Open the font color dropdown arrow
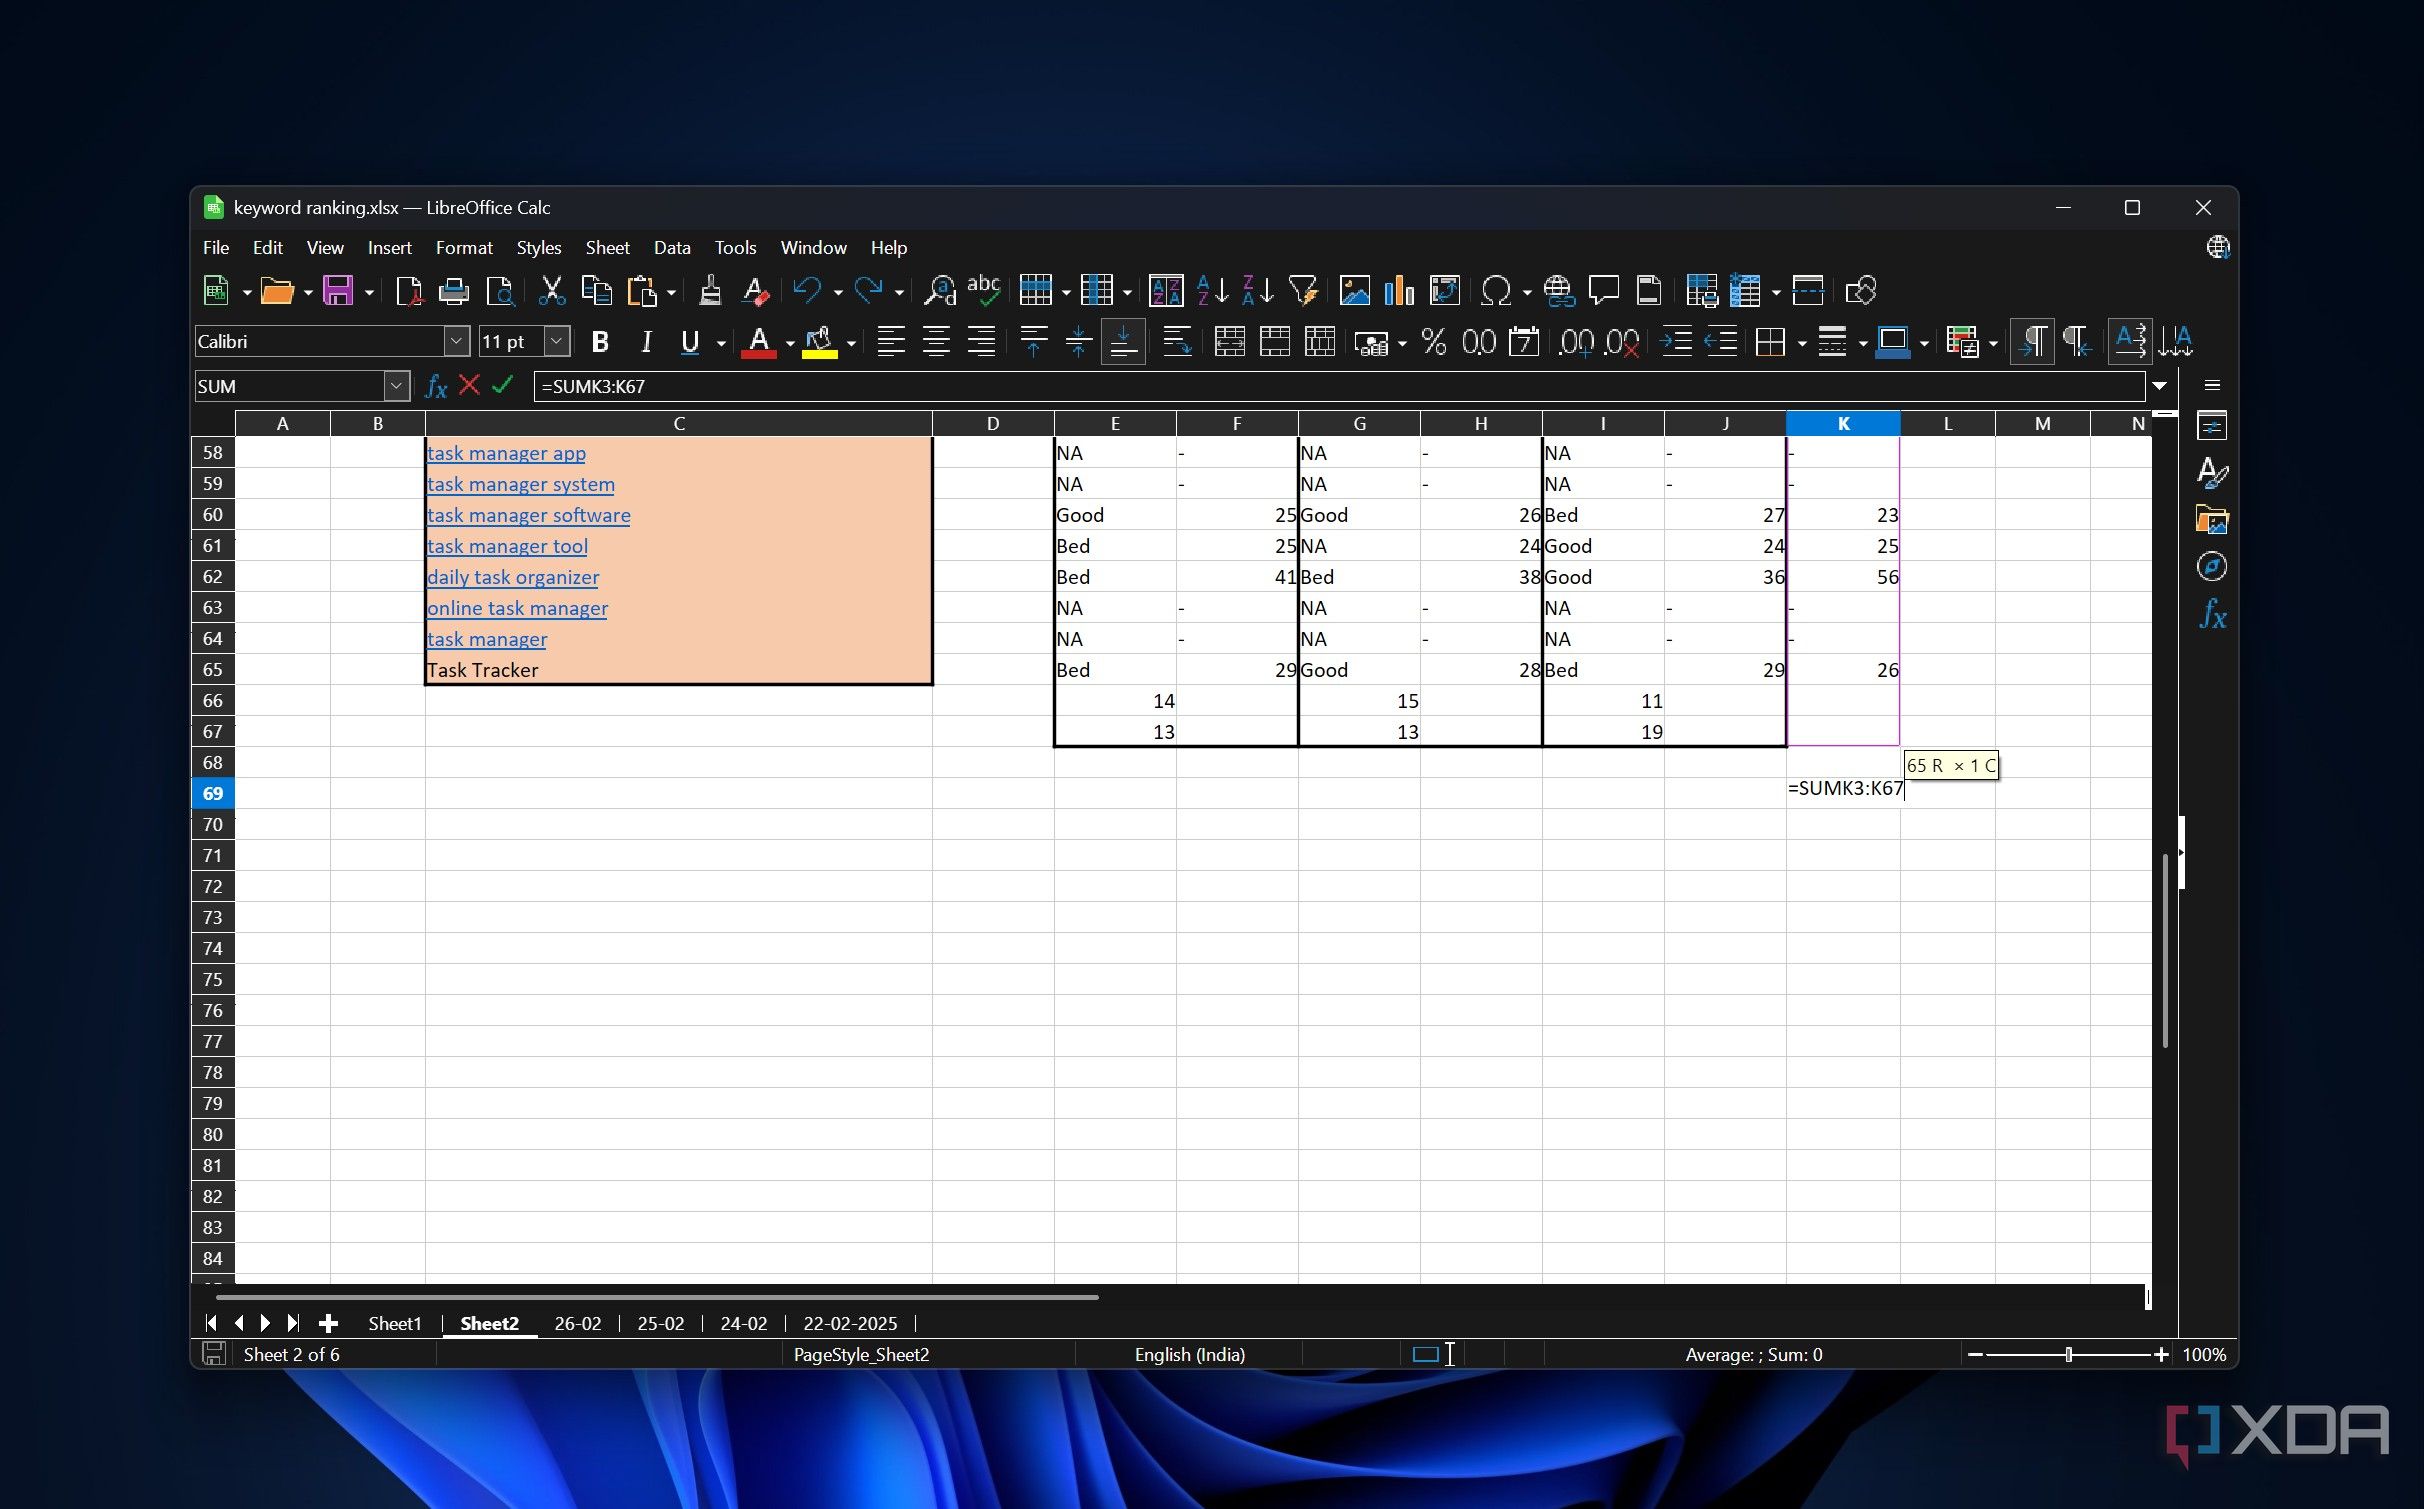This screenshot has height=1509, width=2424. tap(790, 344)
